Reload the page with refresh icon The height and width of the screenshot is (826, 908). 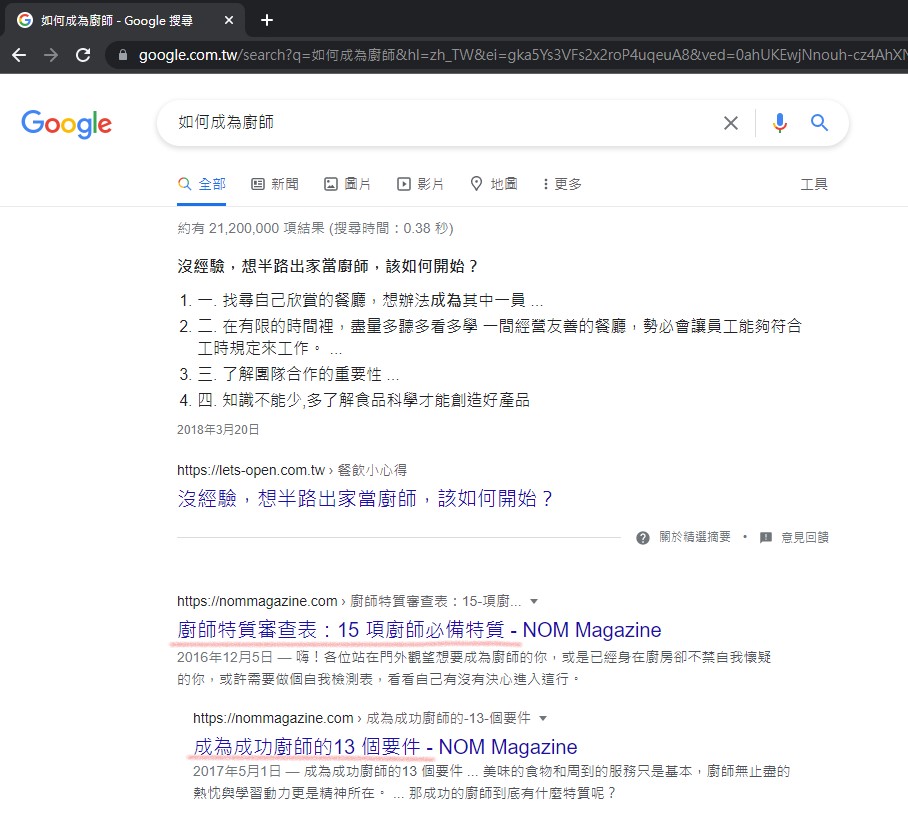pos(83,55)
